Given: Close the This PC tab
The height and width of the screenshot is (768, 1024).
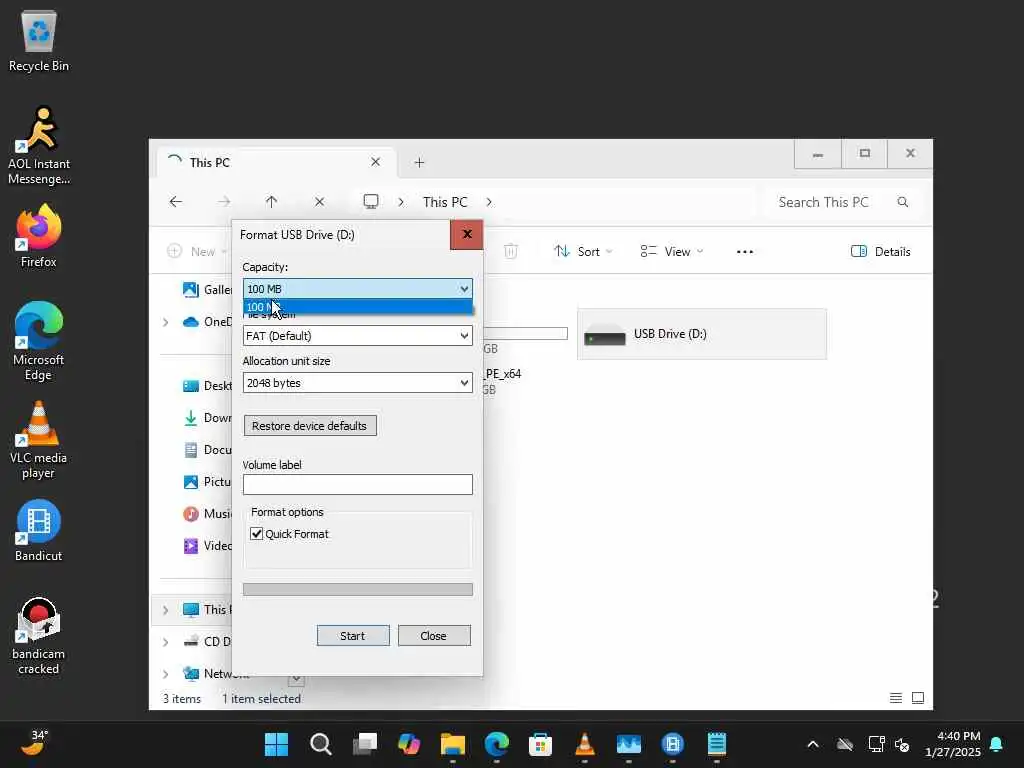Looking at the screenshot, I should 376,162.
